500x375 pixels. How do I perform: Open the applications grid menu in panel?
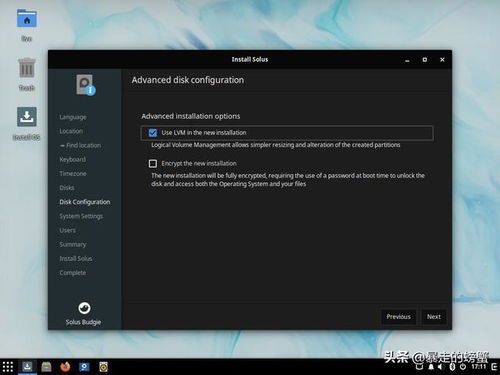tap(8, 367)
